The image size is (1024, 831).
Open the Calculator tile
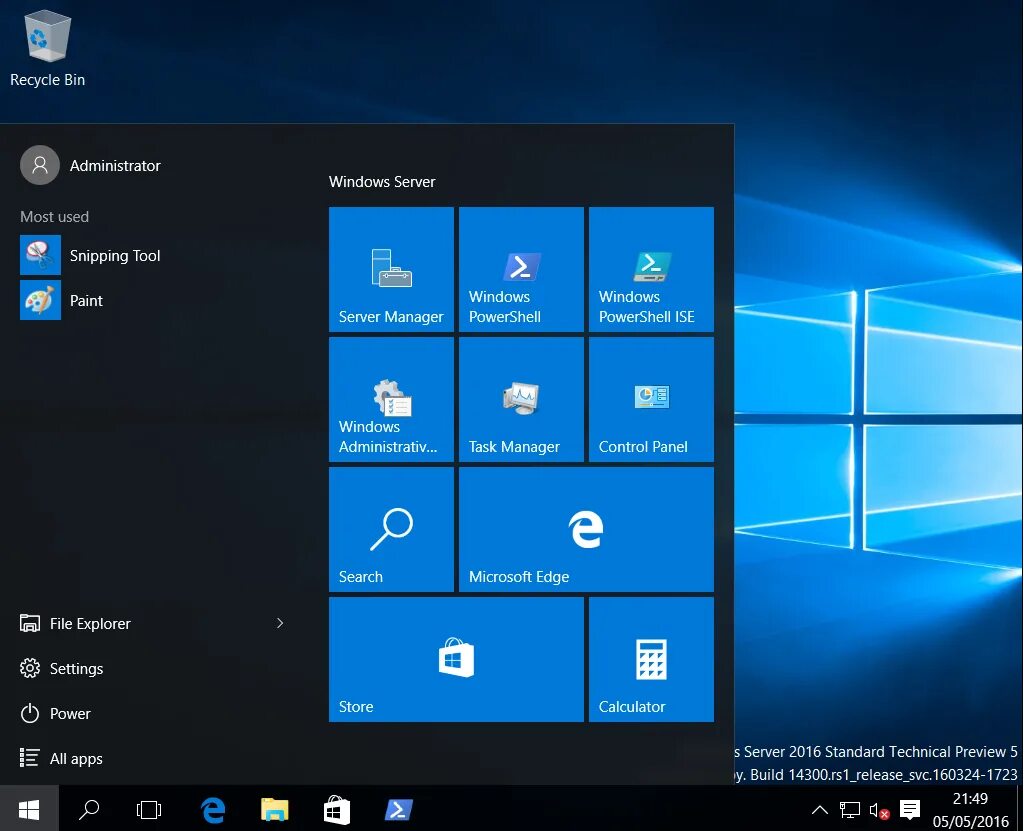(x=651, y=659)
